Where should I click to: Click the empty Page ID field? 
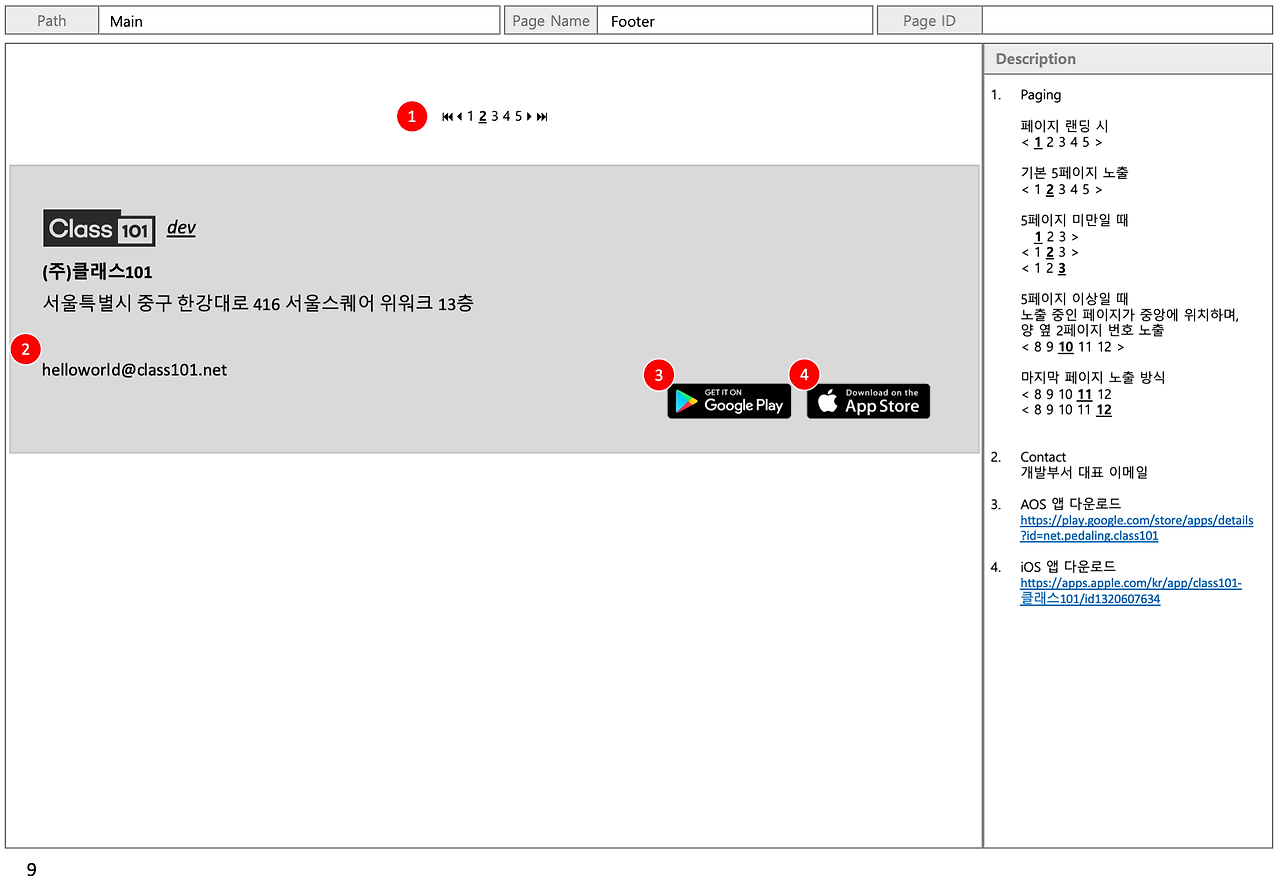[1127, 20]
